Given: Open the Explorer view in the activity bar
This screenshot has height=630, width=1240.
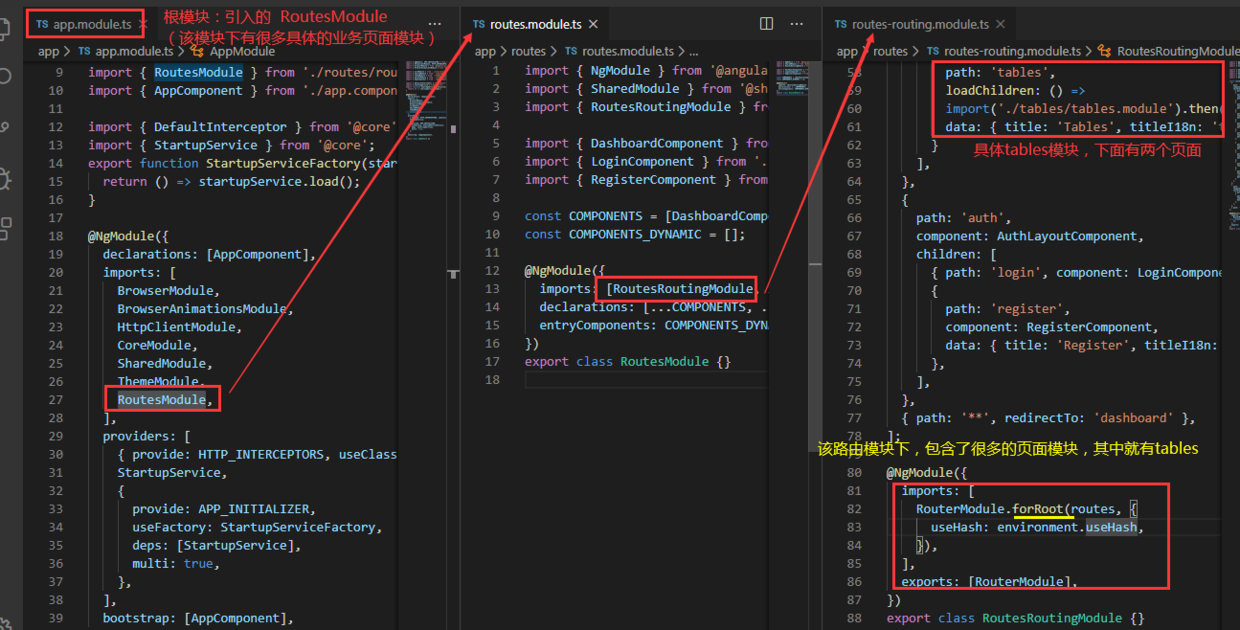Looking at the screenshot, I should pyautogui.click(x=5, y=30).
